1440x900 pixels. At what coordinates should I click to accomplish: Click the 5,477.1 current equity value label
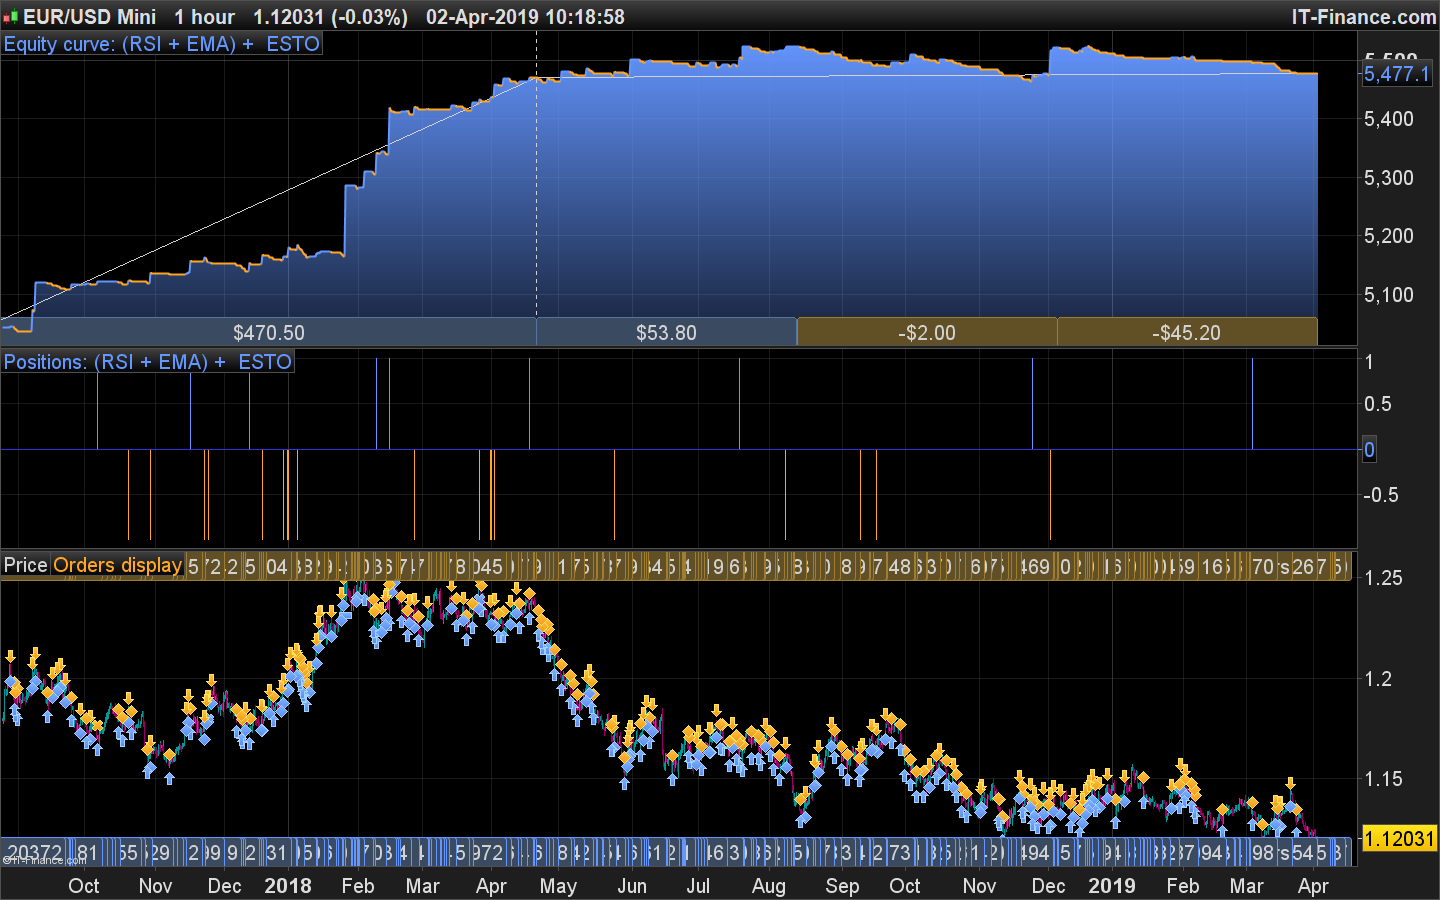(x=1397, y=74)
